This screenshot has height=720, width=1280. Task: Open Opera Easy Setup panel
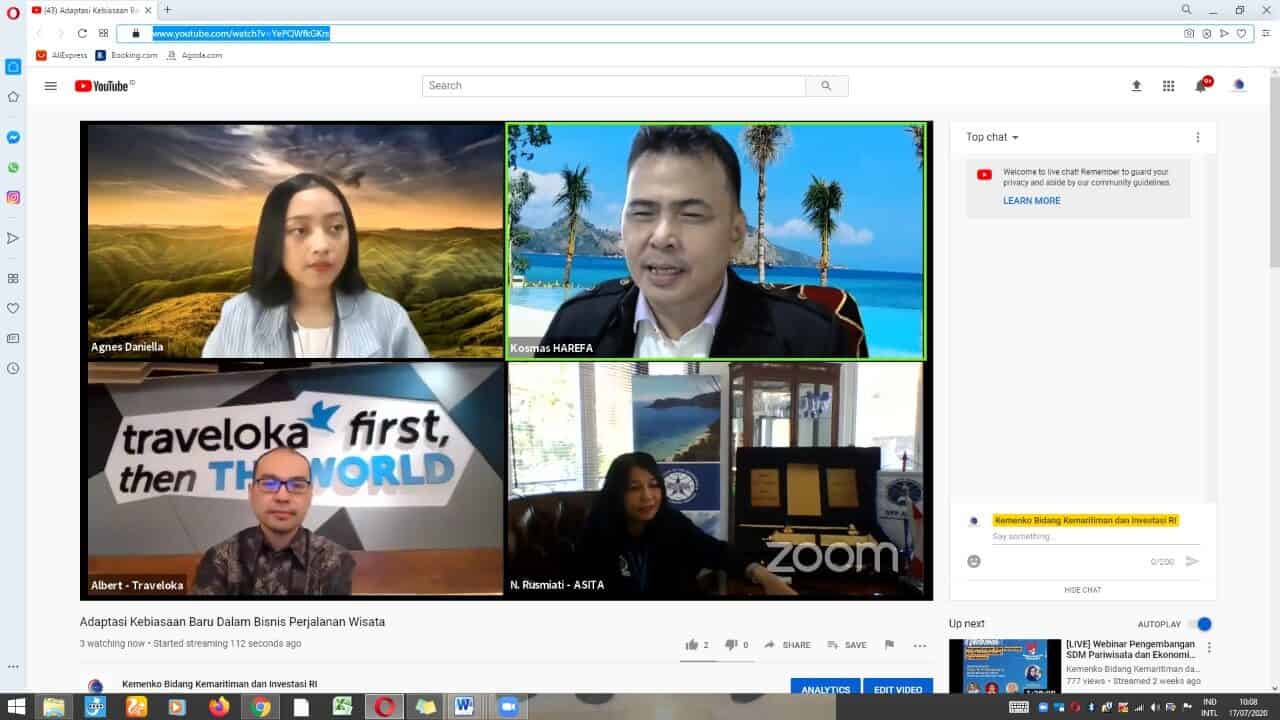[x=1266, y=33]
